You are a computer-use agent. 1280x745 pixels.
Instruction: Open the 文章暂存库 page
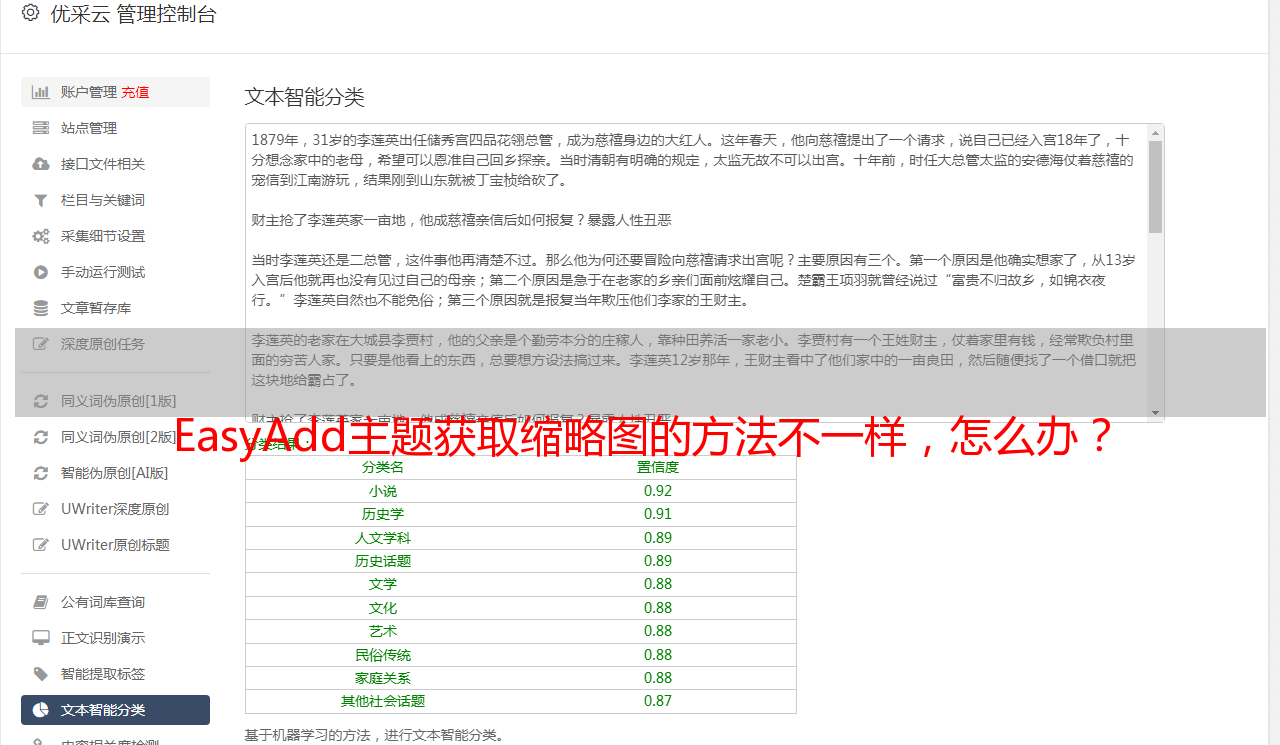(115, 308)
